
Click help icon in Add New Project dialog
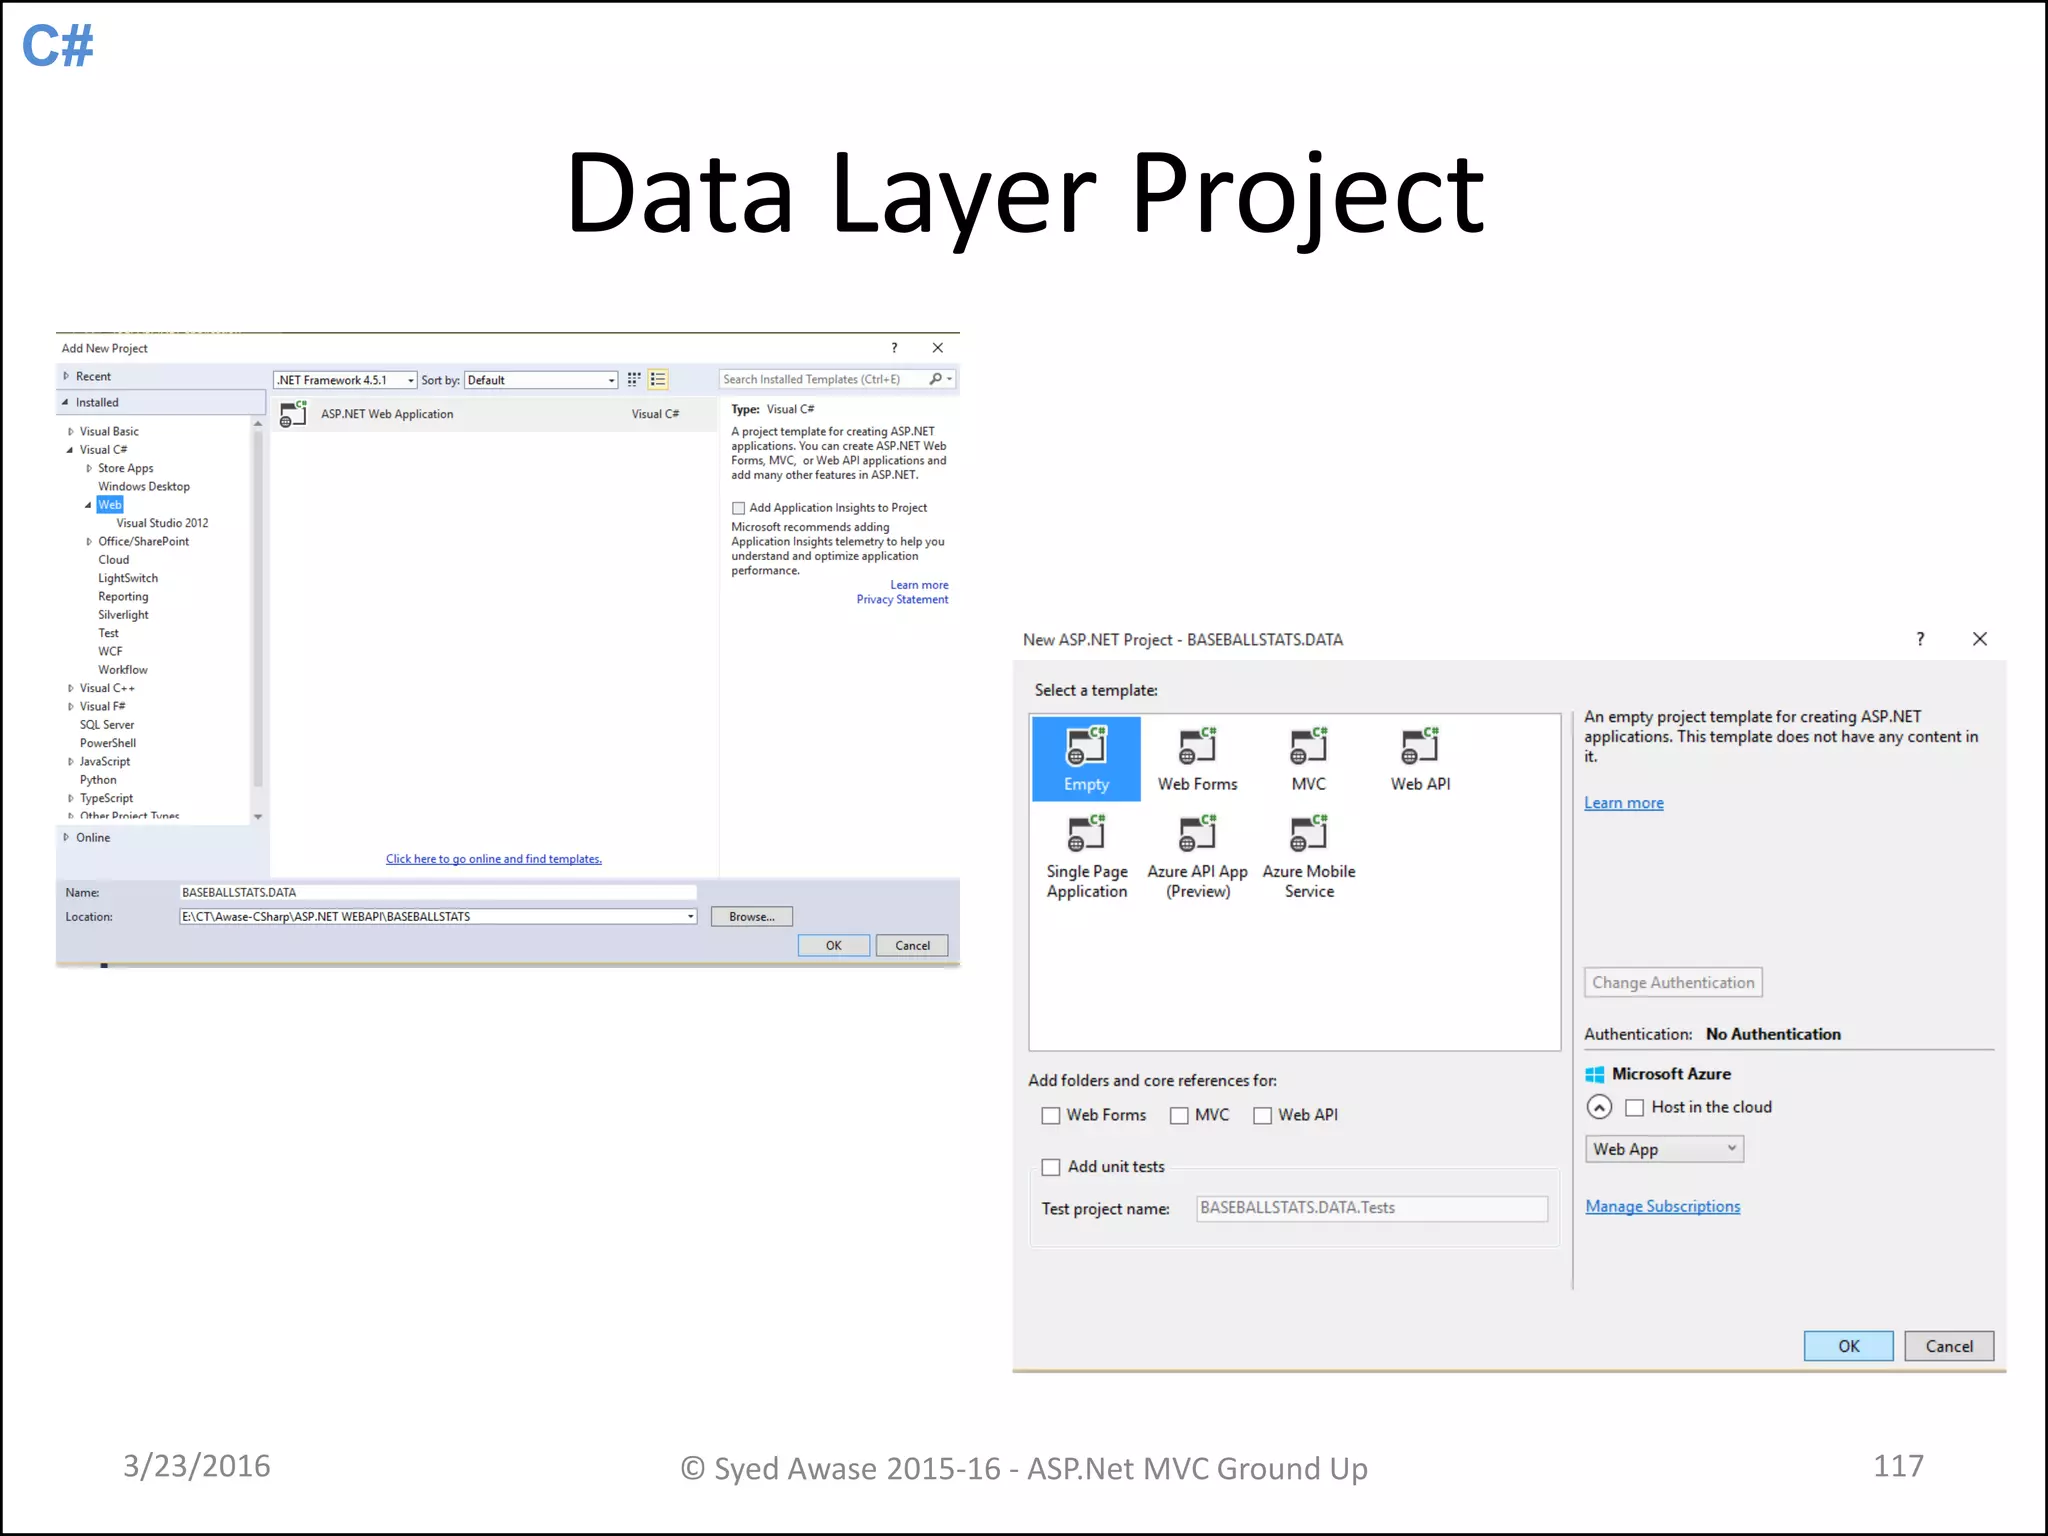[x=894, y=348]
